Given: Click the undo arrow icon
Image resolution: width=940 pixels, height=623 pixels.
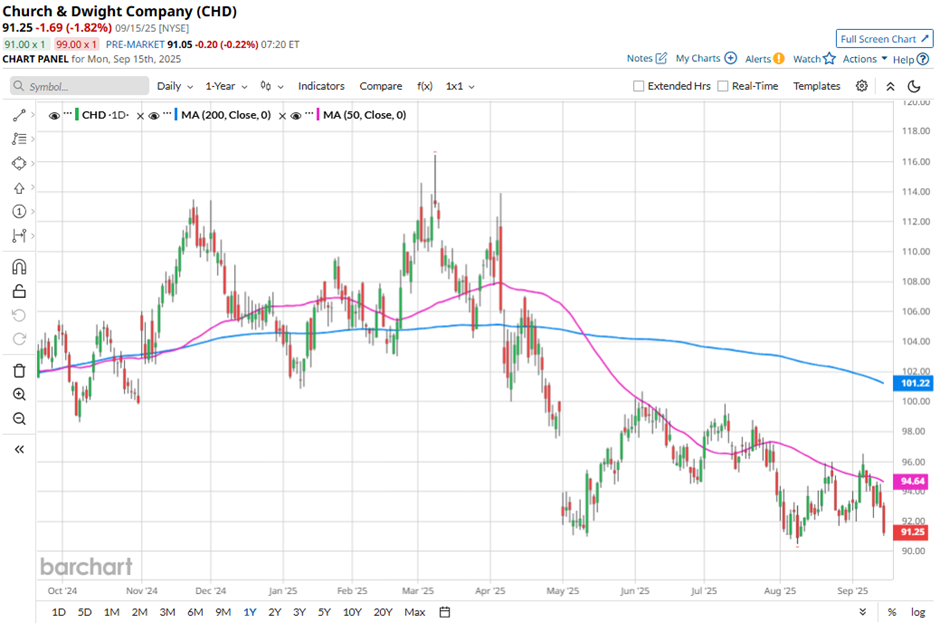Looking at the screenshot, I should (x=19, y=315).
